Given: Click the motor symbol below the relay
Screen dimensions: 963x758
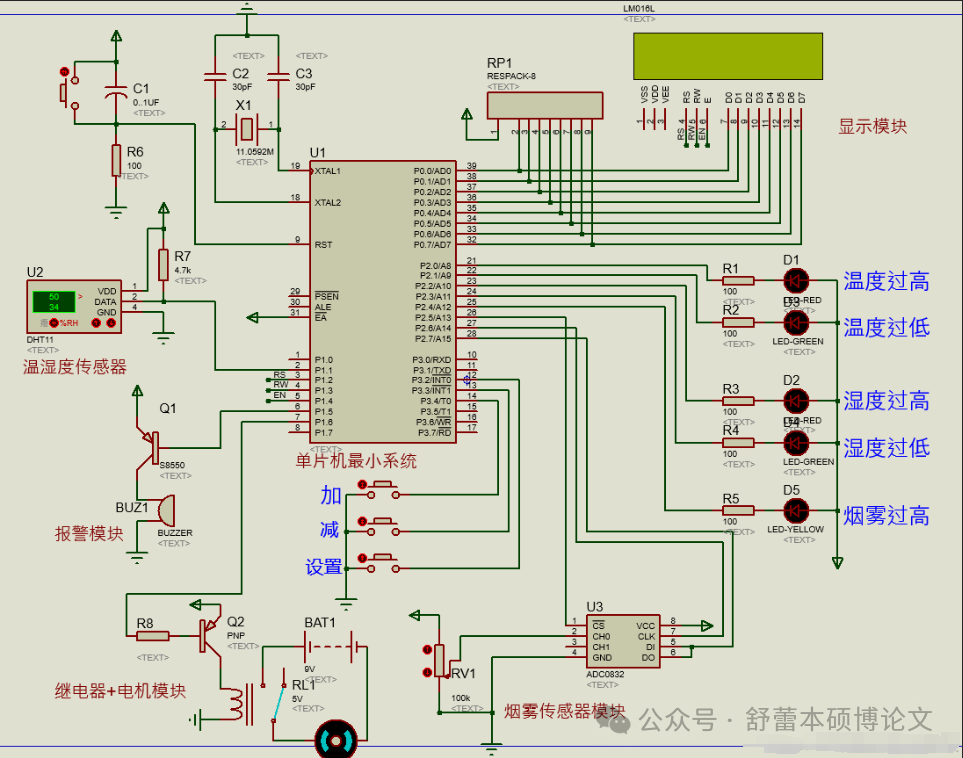Looking at the screenshot, I should (335, 738).
